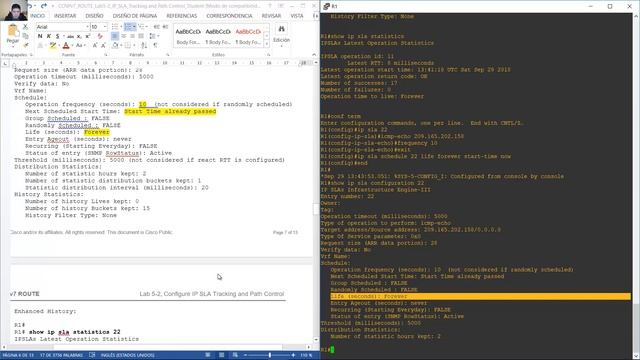Align text right in Word

[x=132, y=36]
